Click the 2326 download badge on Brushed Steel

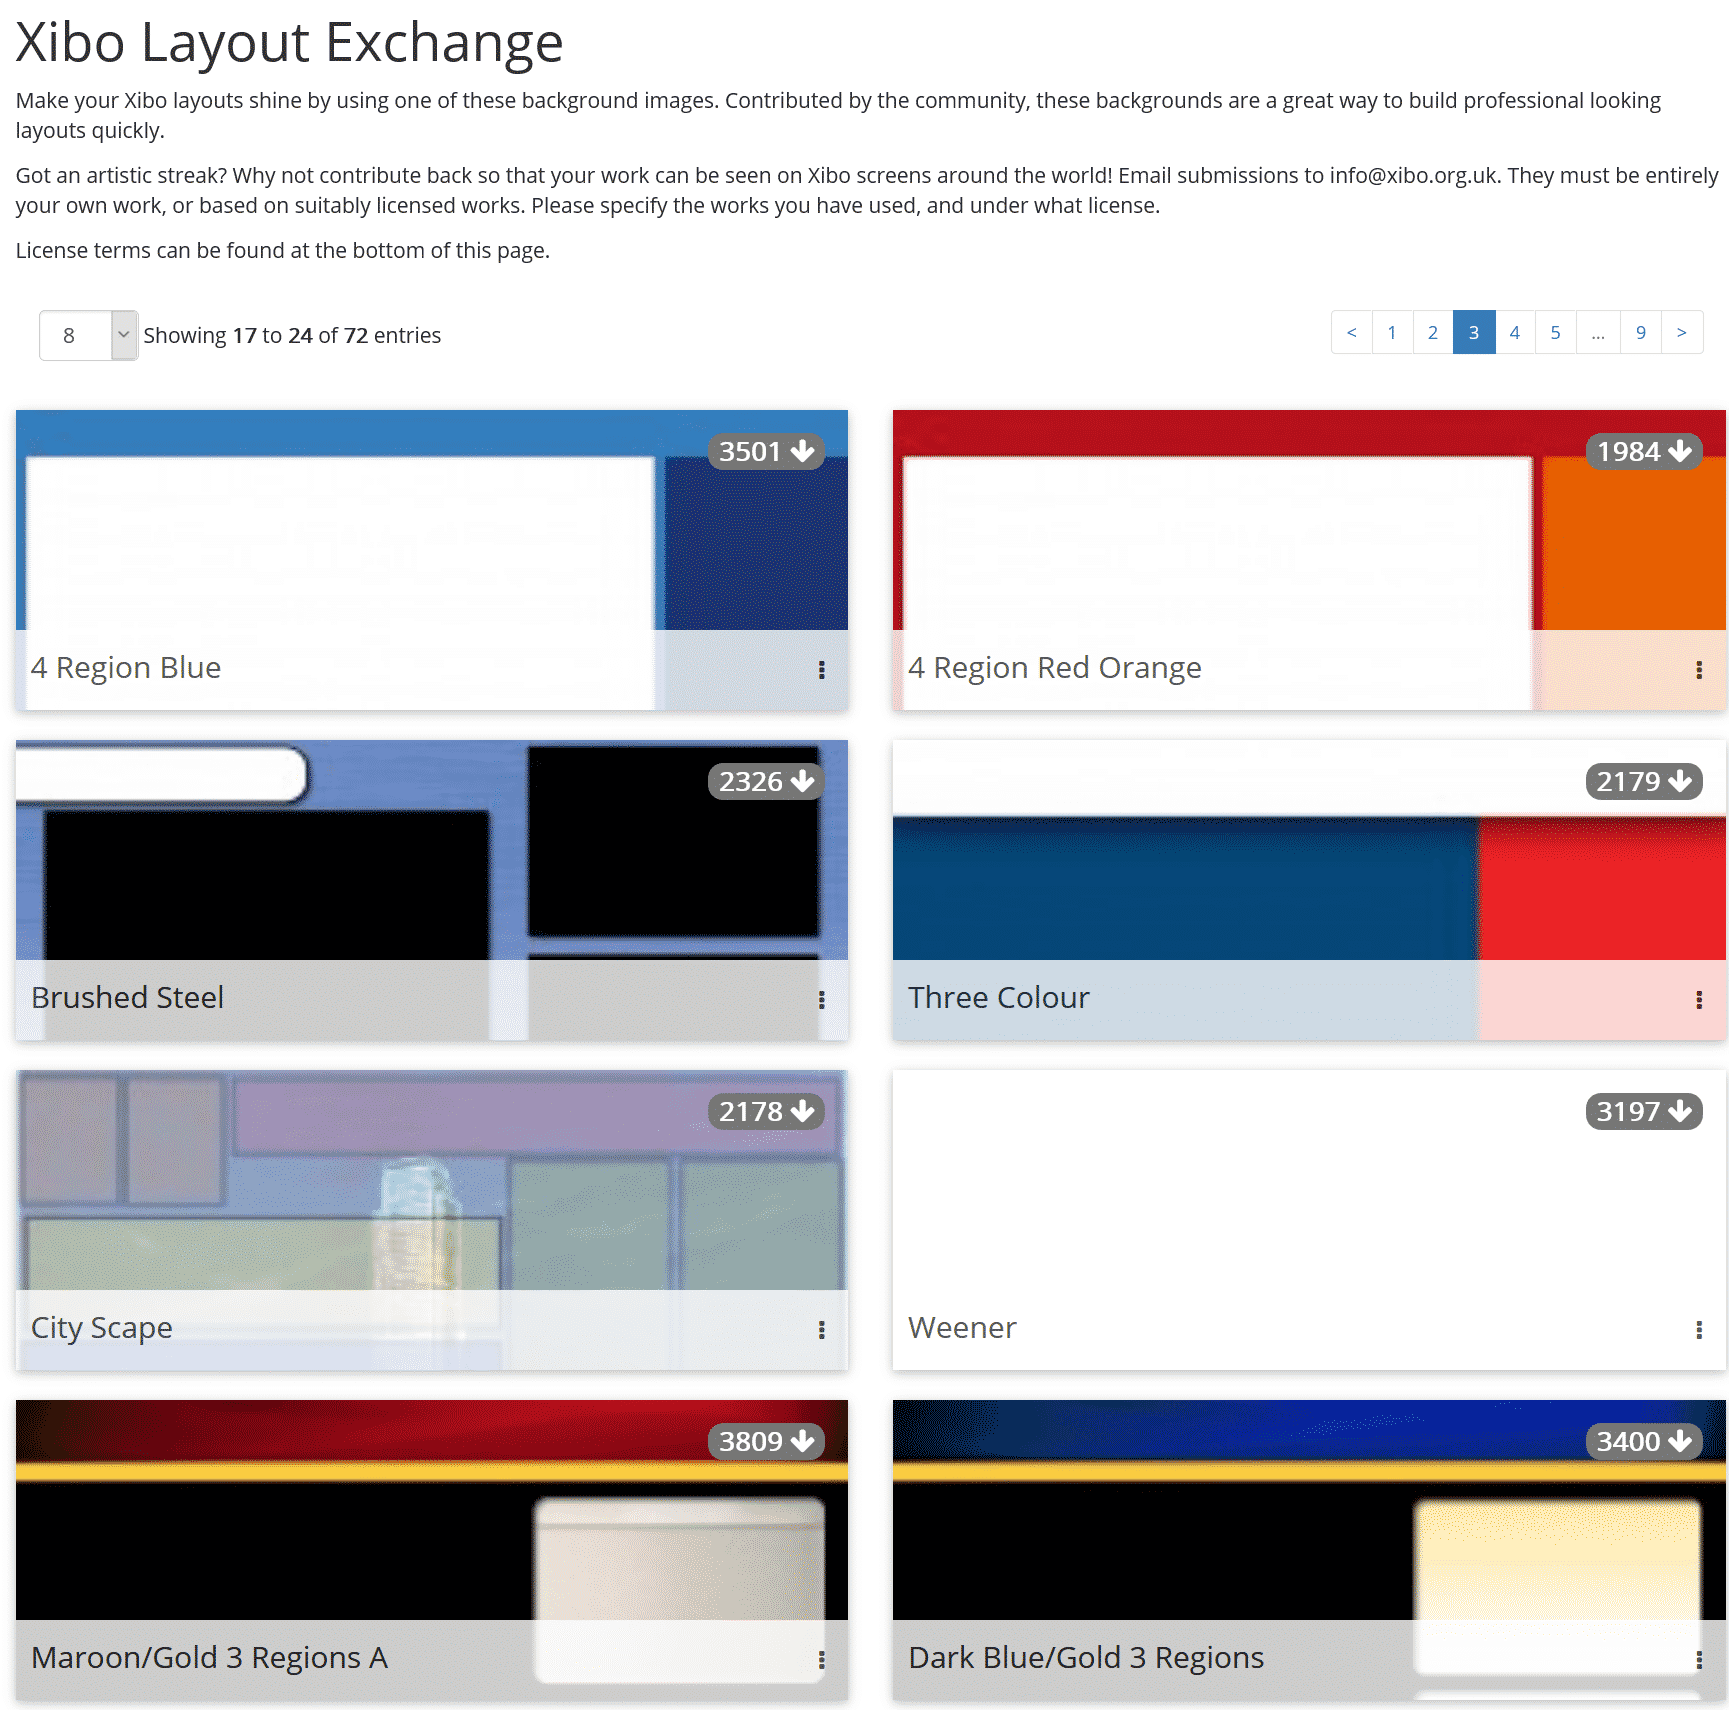coord(766,781)
